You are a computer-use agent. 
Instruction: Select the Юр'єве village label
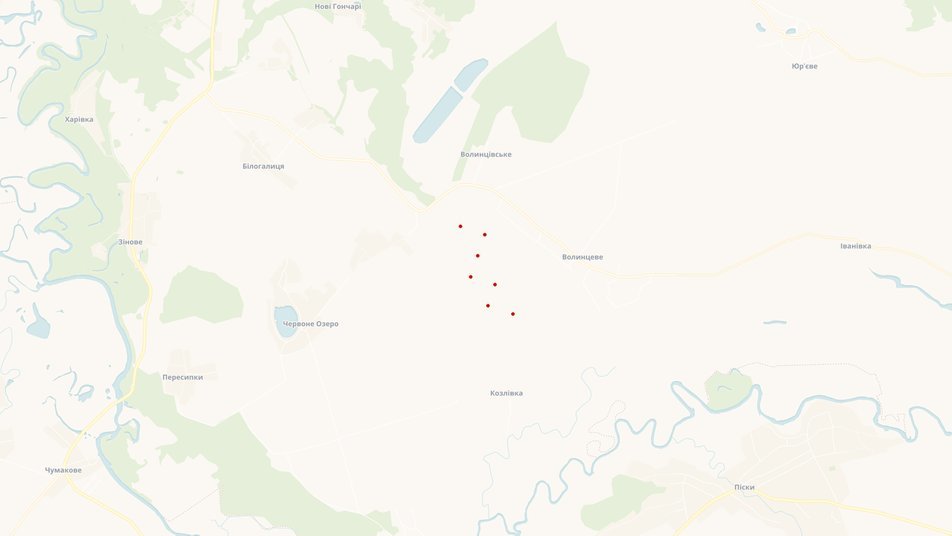(x=804, y=66)
